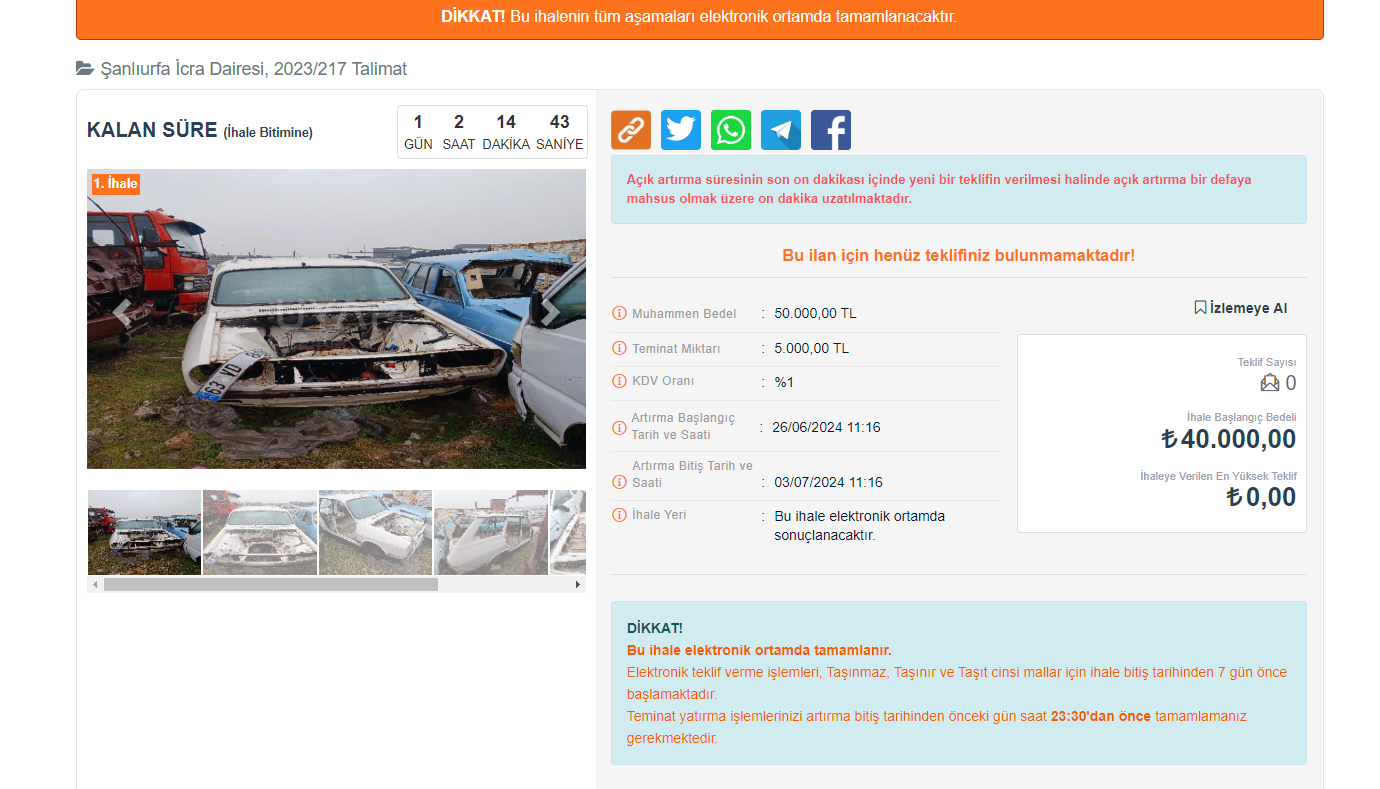This screenshot has width=1380, height=789.
Task: Click the info icon beside KDV Oranı
Action: click(x=619, y=382)
